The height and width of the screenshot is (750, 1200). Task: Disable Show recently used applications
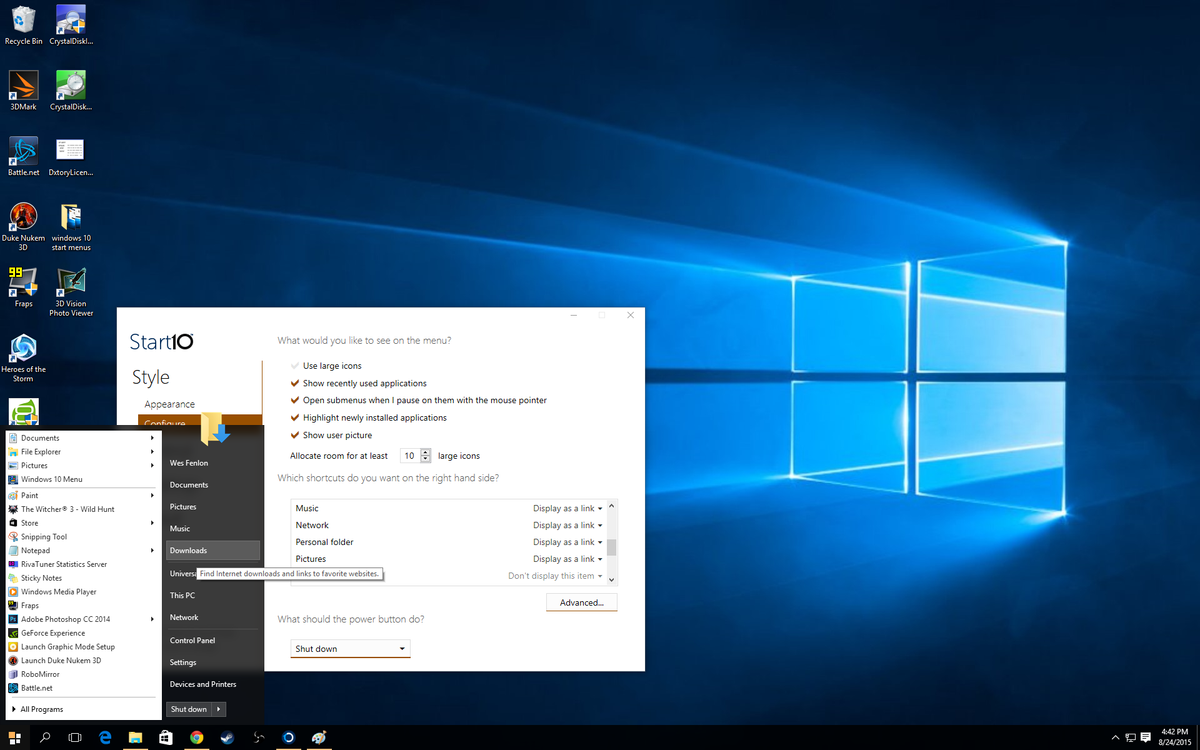(x=294, y=382)
